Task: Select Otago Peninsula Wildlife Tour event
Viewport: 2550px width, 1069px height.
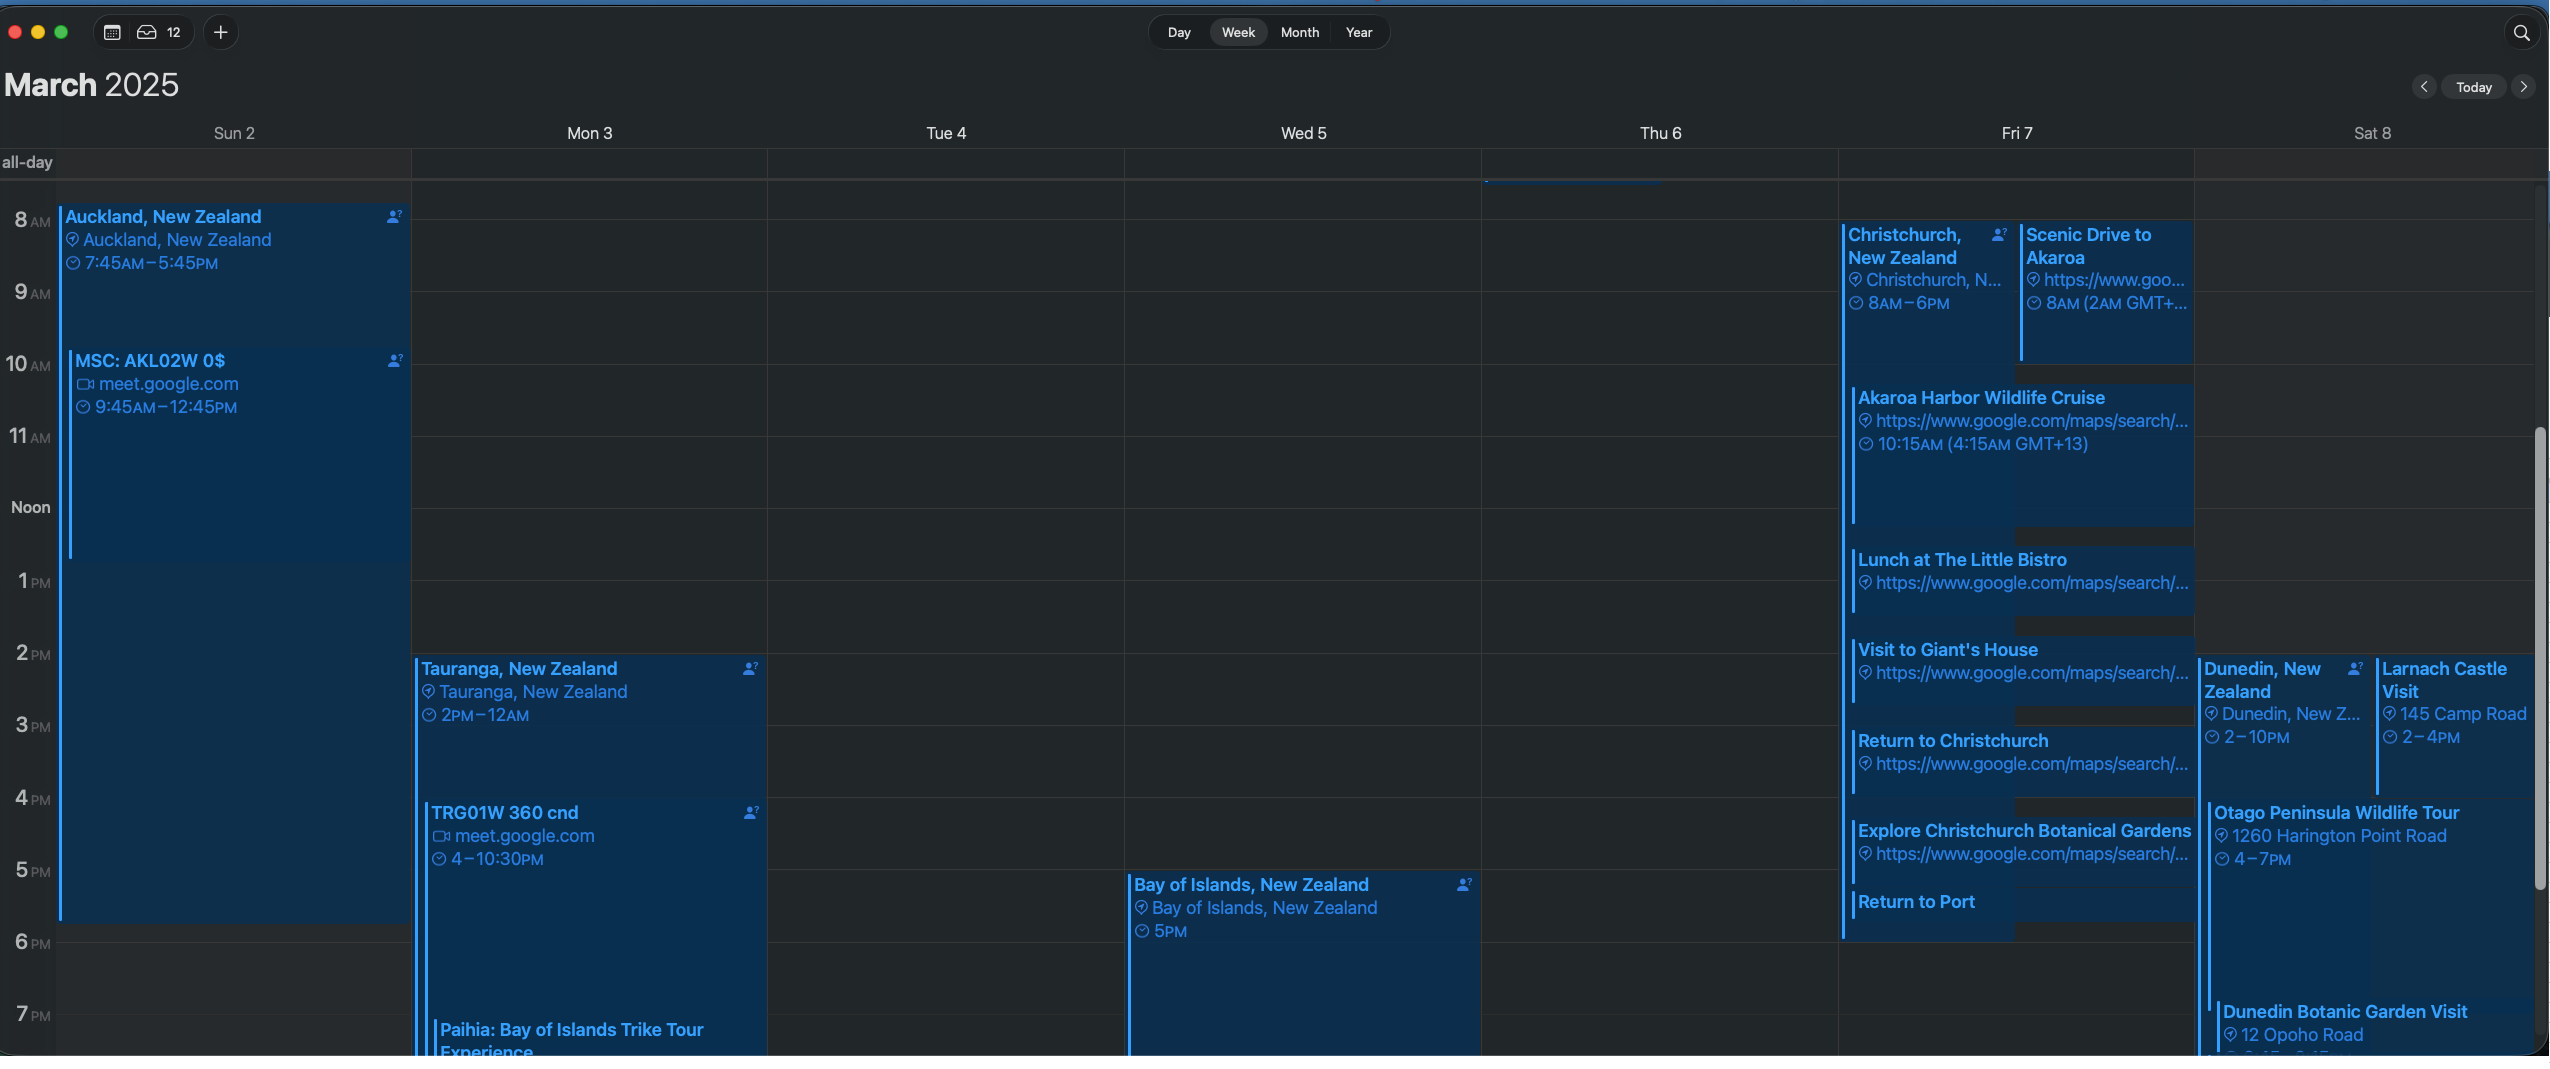Action: pyautogui.click(x=2335, y=813)
